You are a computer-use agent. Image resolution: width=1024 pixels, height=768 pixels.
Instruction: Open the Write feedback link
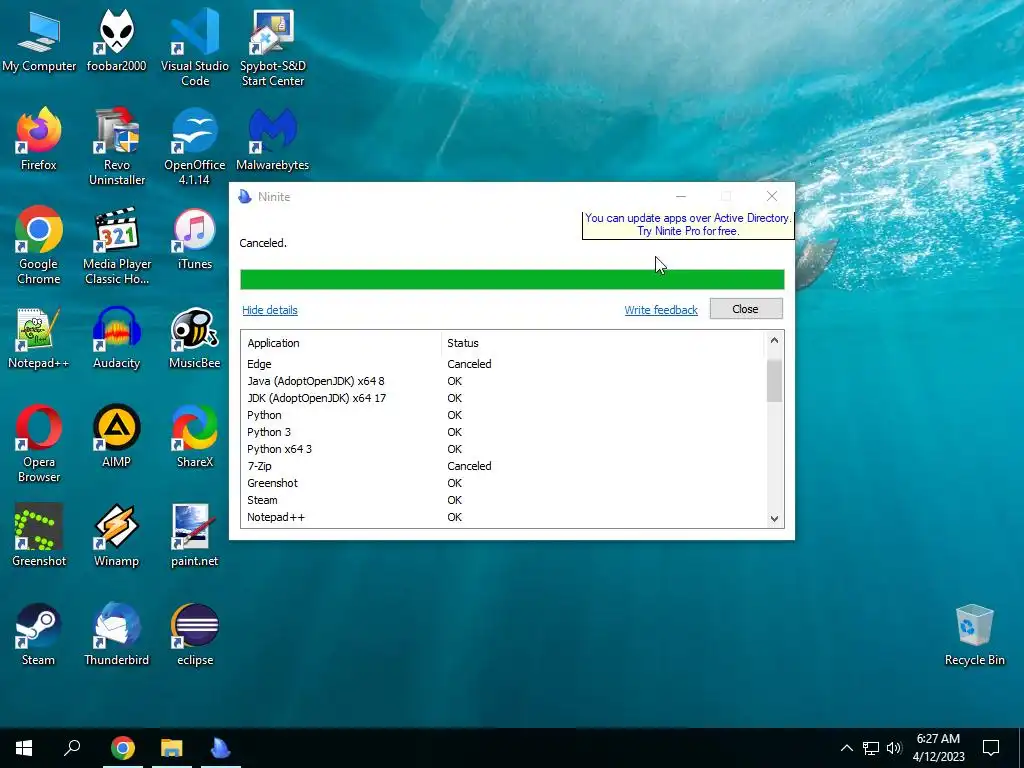click(661, 310)
